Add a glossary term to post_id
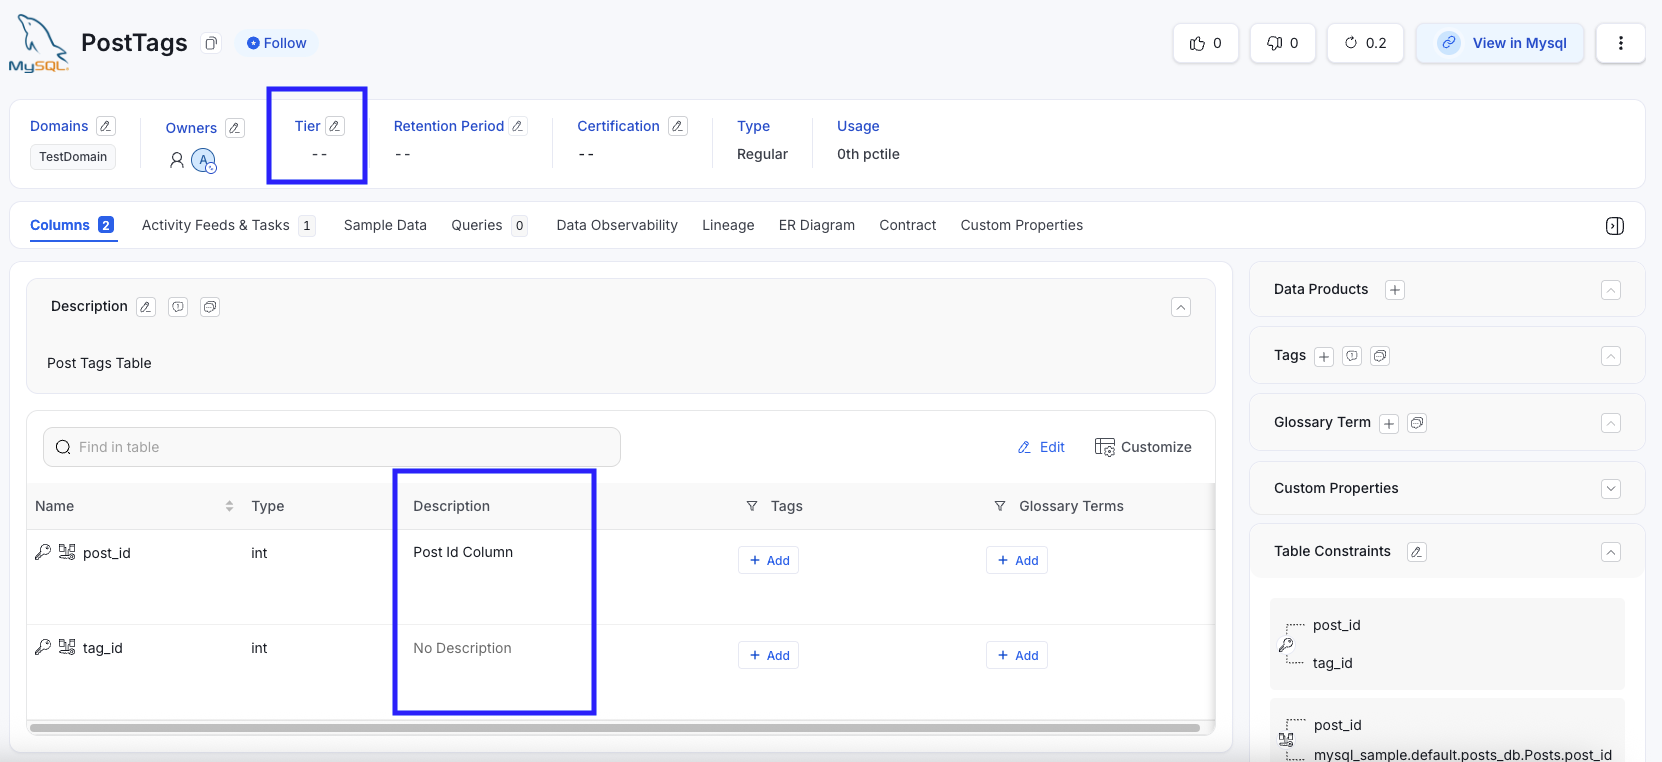The height and width of the screenshot is (762, 1662). [x=1017, y=560]
